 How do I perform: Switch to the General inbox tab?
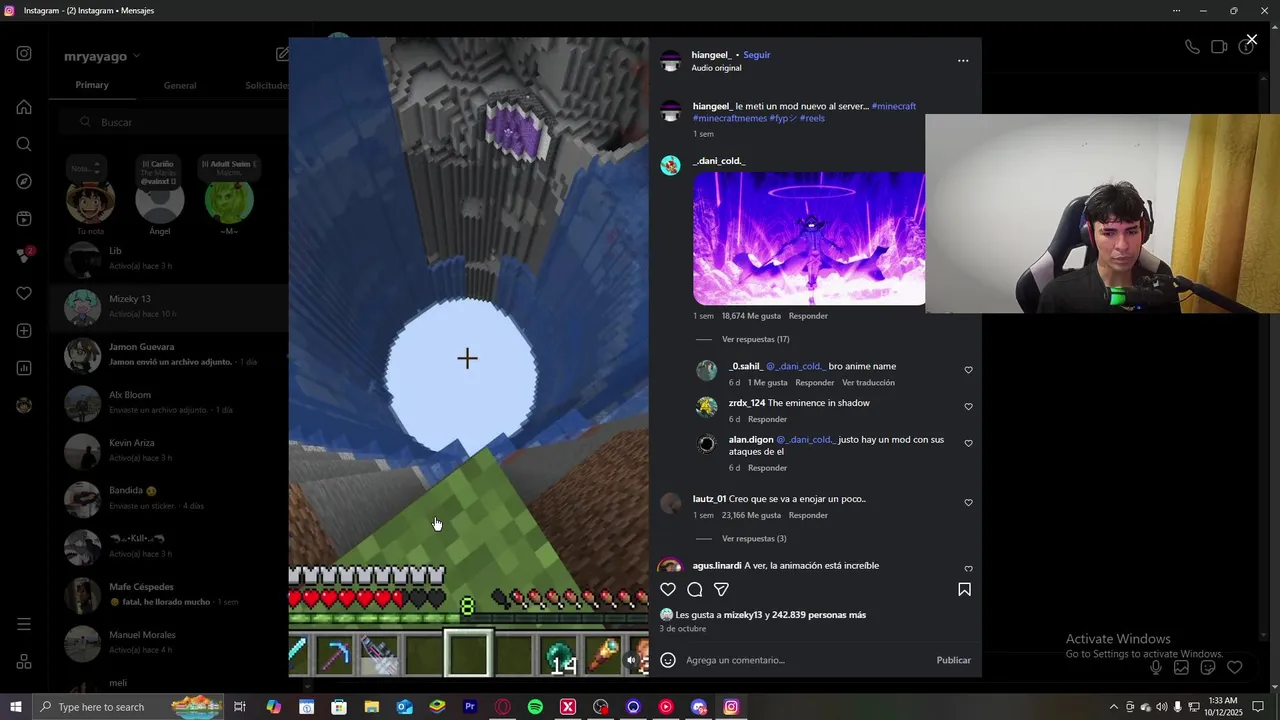coord(180,86)
